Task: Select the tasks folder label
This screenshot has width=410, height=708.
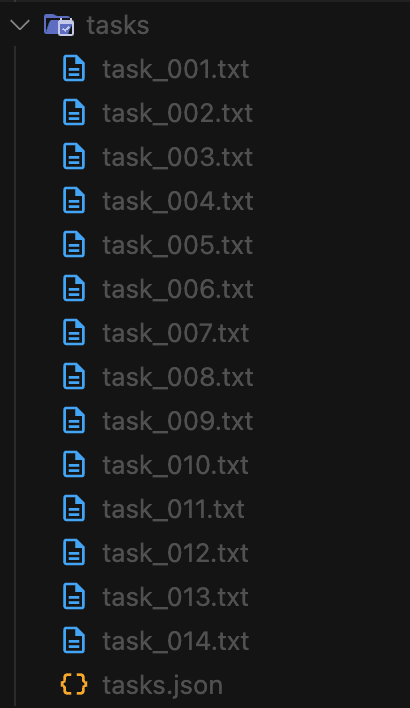Action: pyautogui.click(x=118, y=25)
